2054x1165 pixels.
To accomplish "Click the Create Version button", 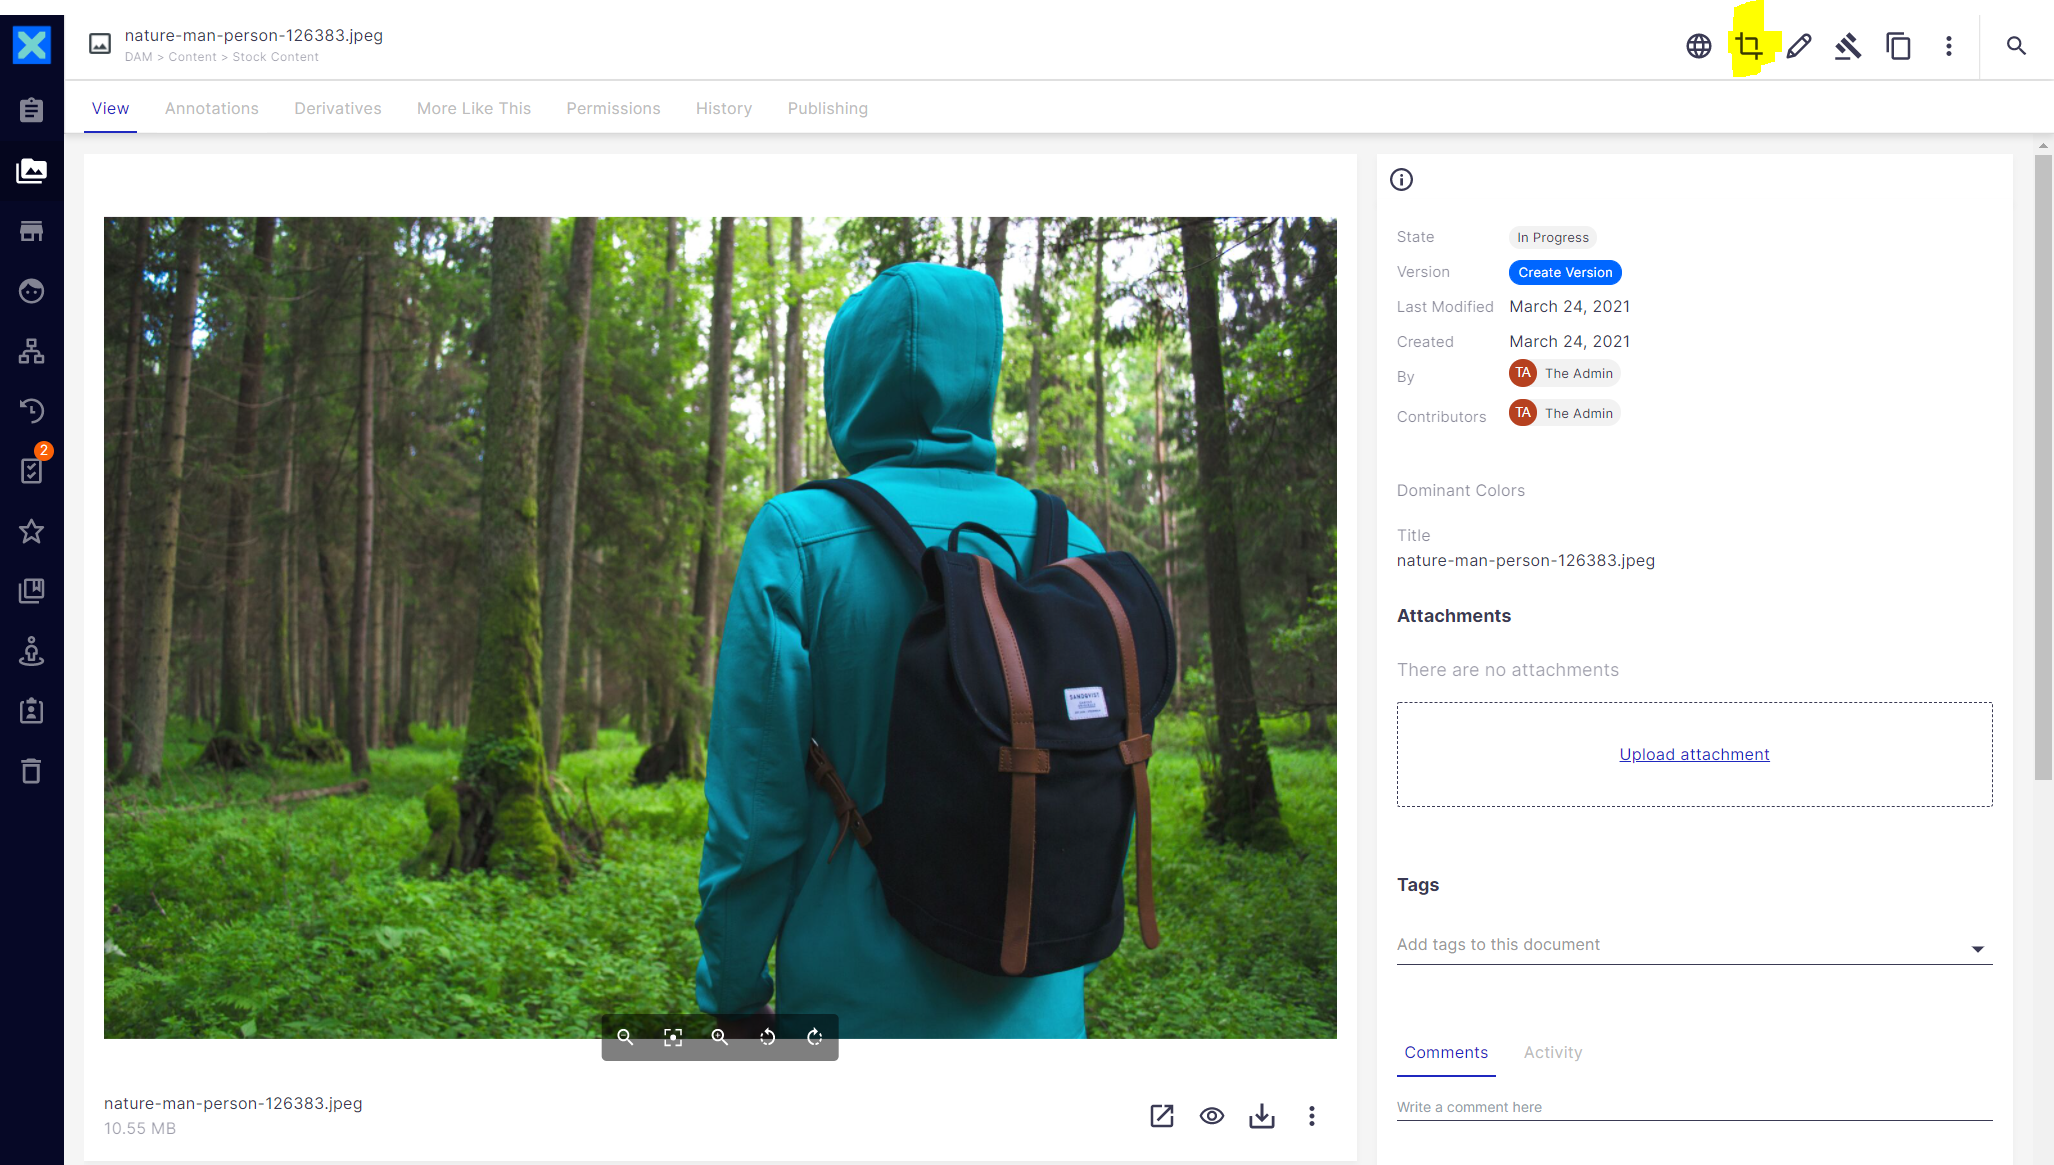I will (1564, 272).
